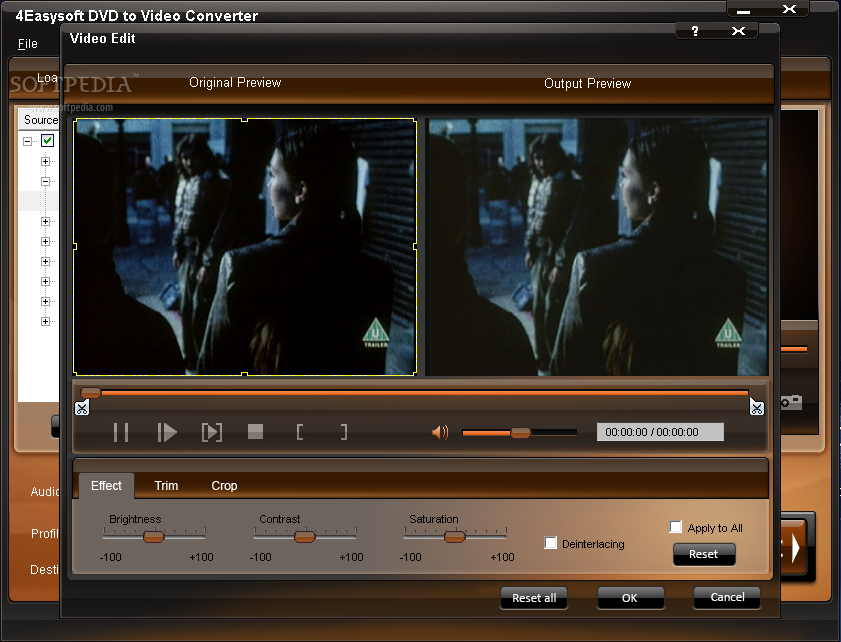Click the +100 label under Contrast
The image size is (841, 642).
(351, 557)
